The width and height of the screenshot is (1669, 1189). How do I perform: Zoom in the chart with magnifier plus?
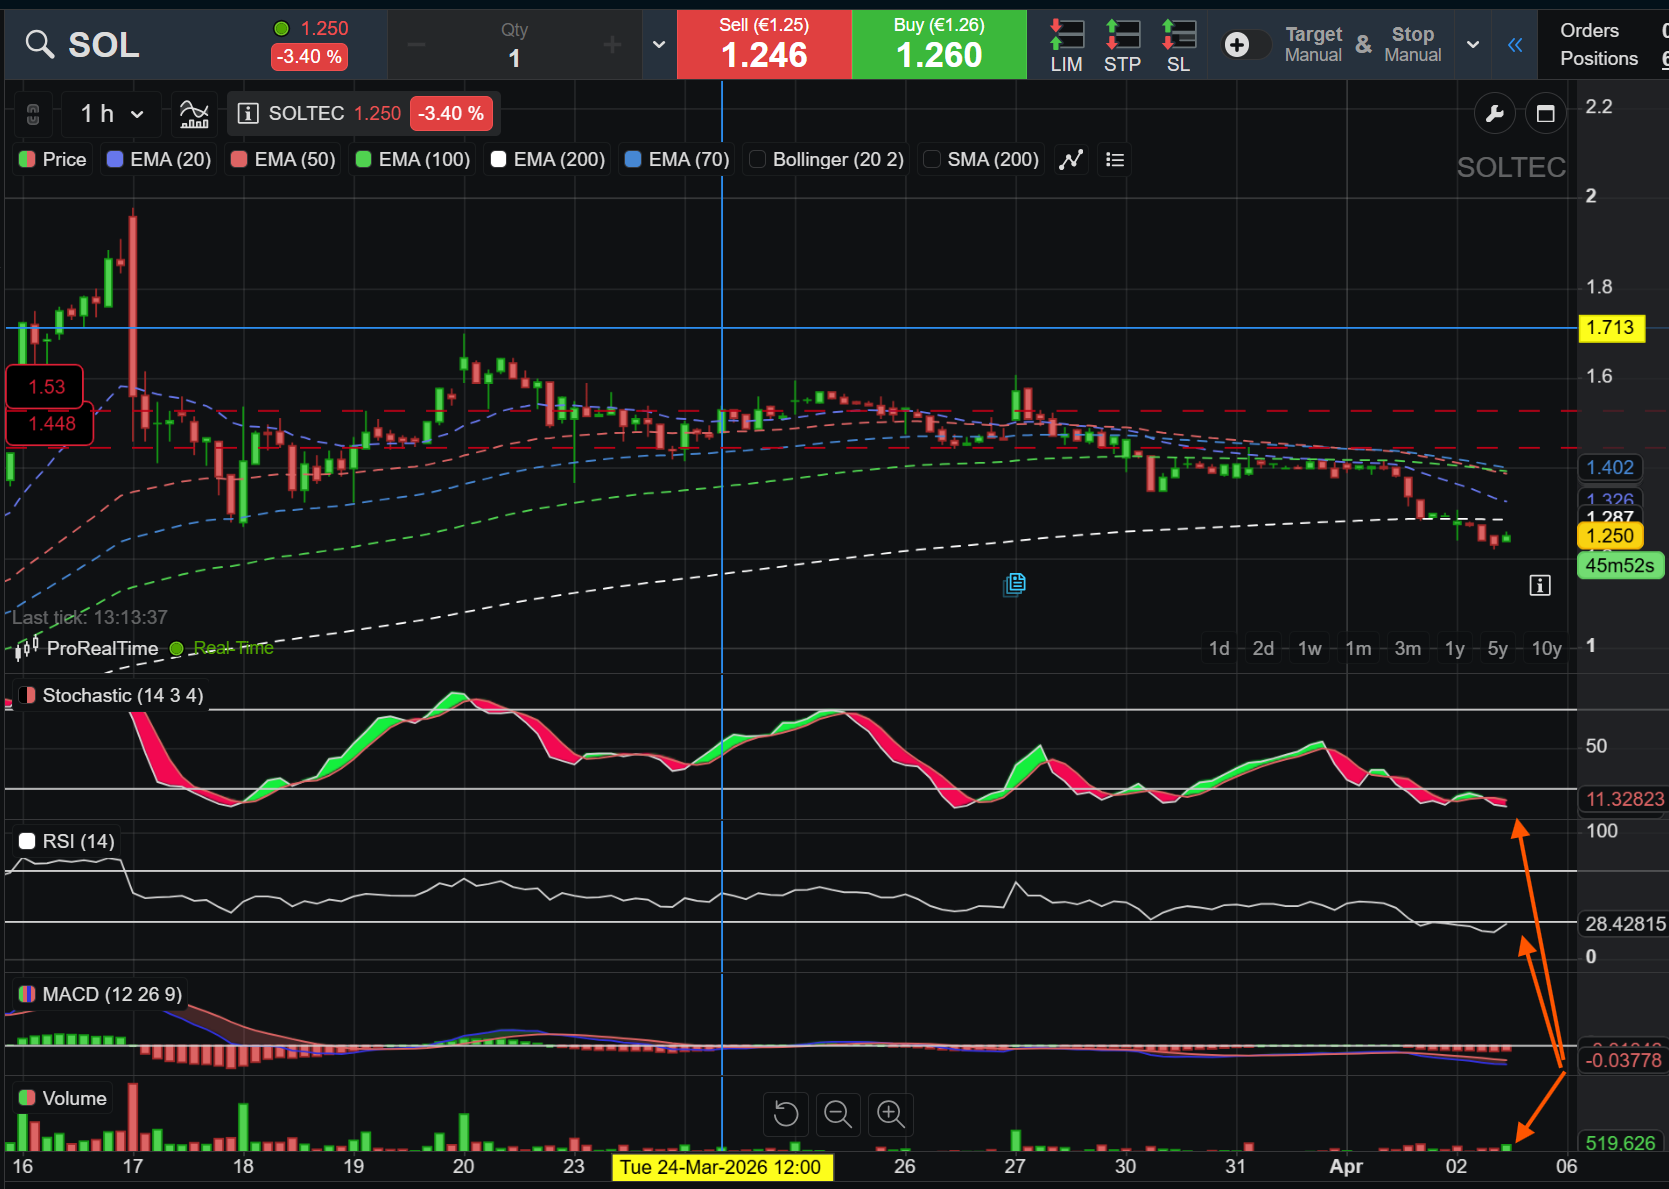click(x=890, y=1113)
